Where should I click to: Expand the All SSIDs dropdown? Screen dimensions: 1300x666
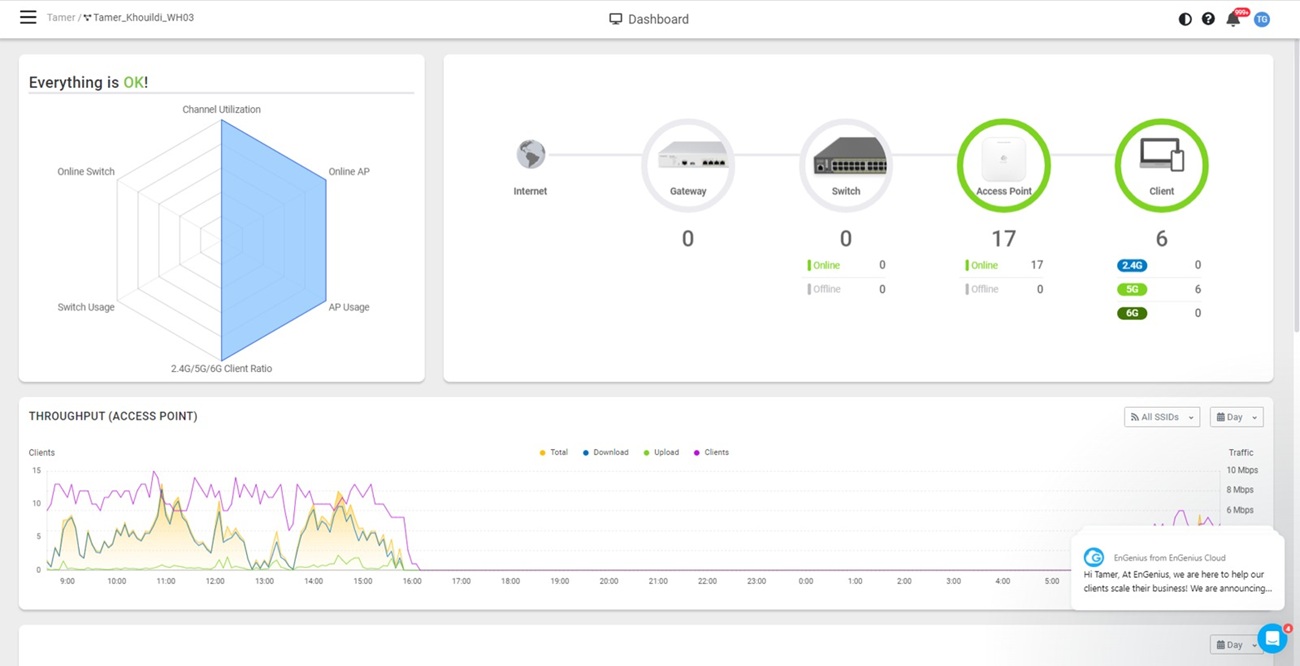[x=1161, y=417]
